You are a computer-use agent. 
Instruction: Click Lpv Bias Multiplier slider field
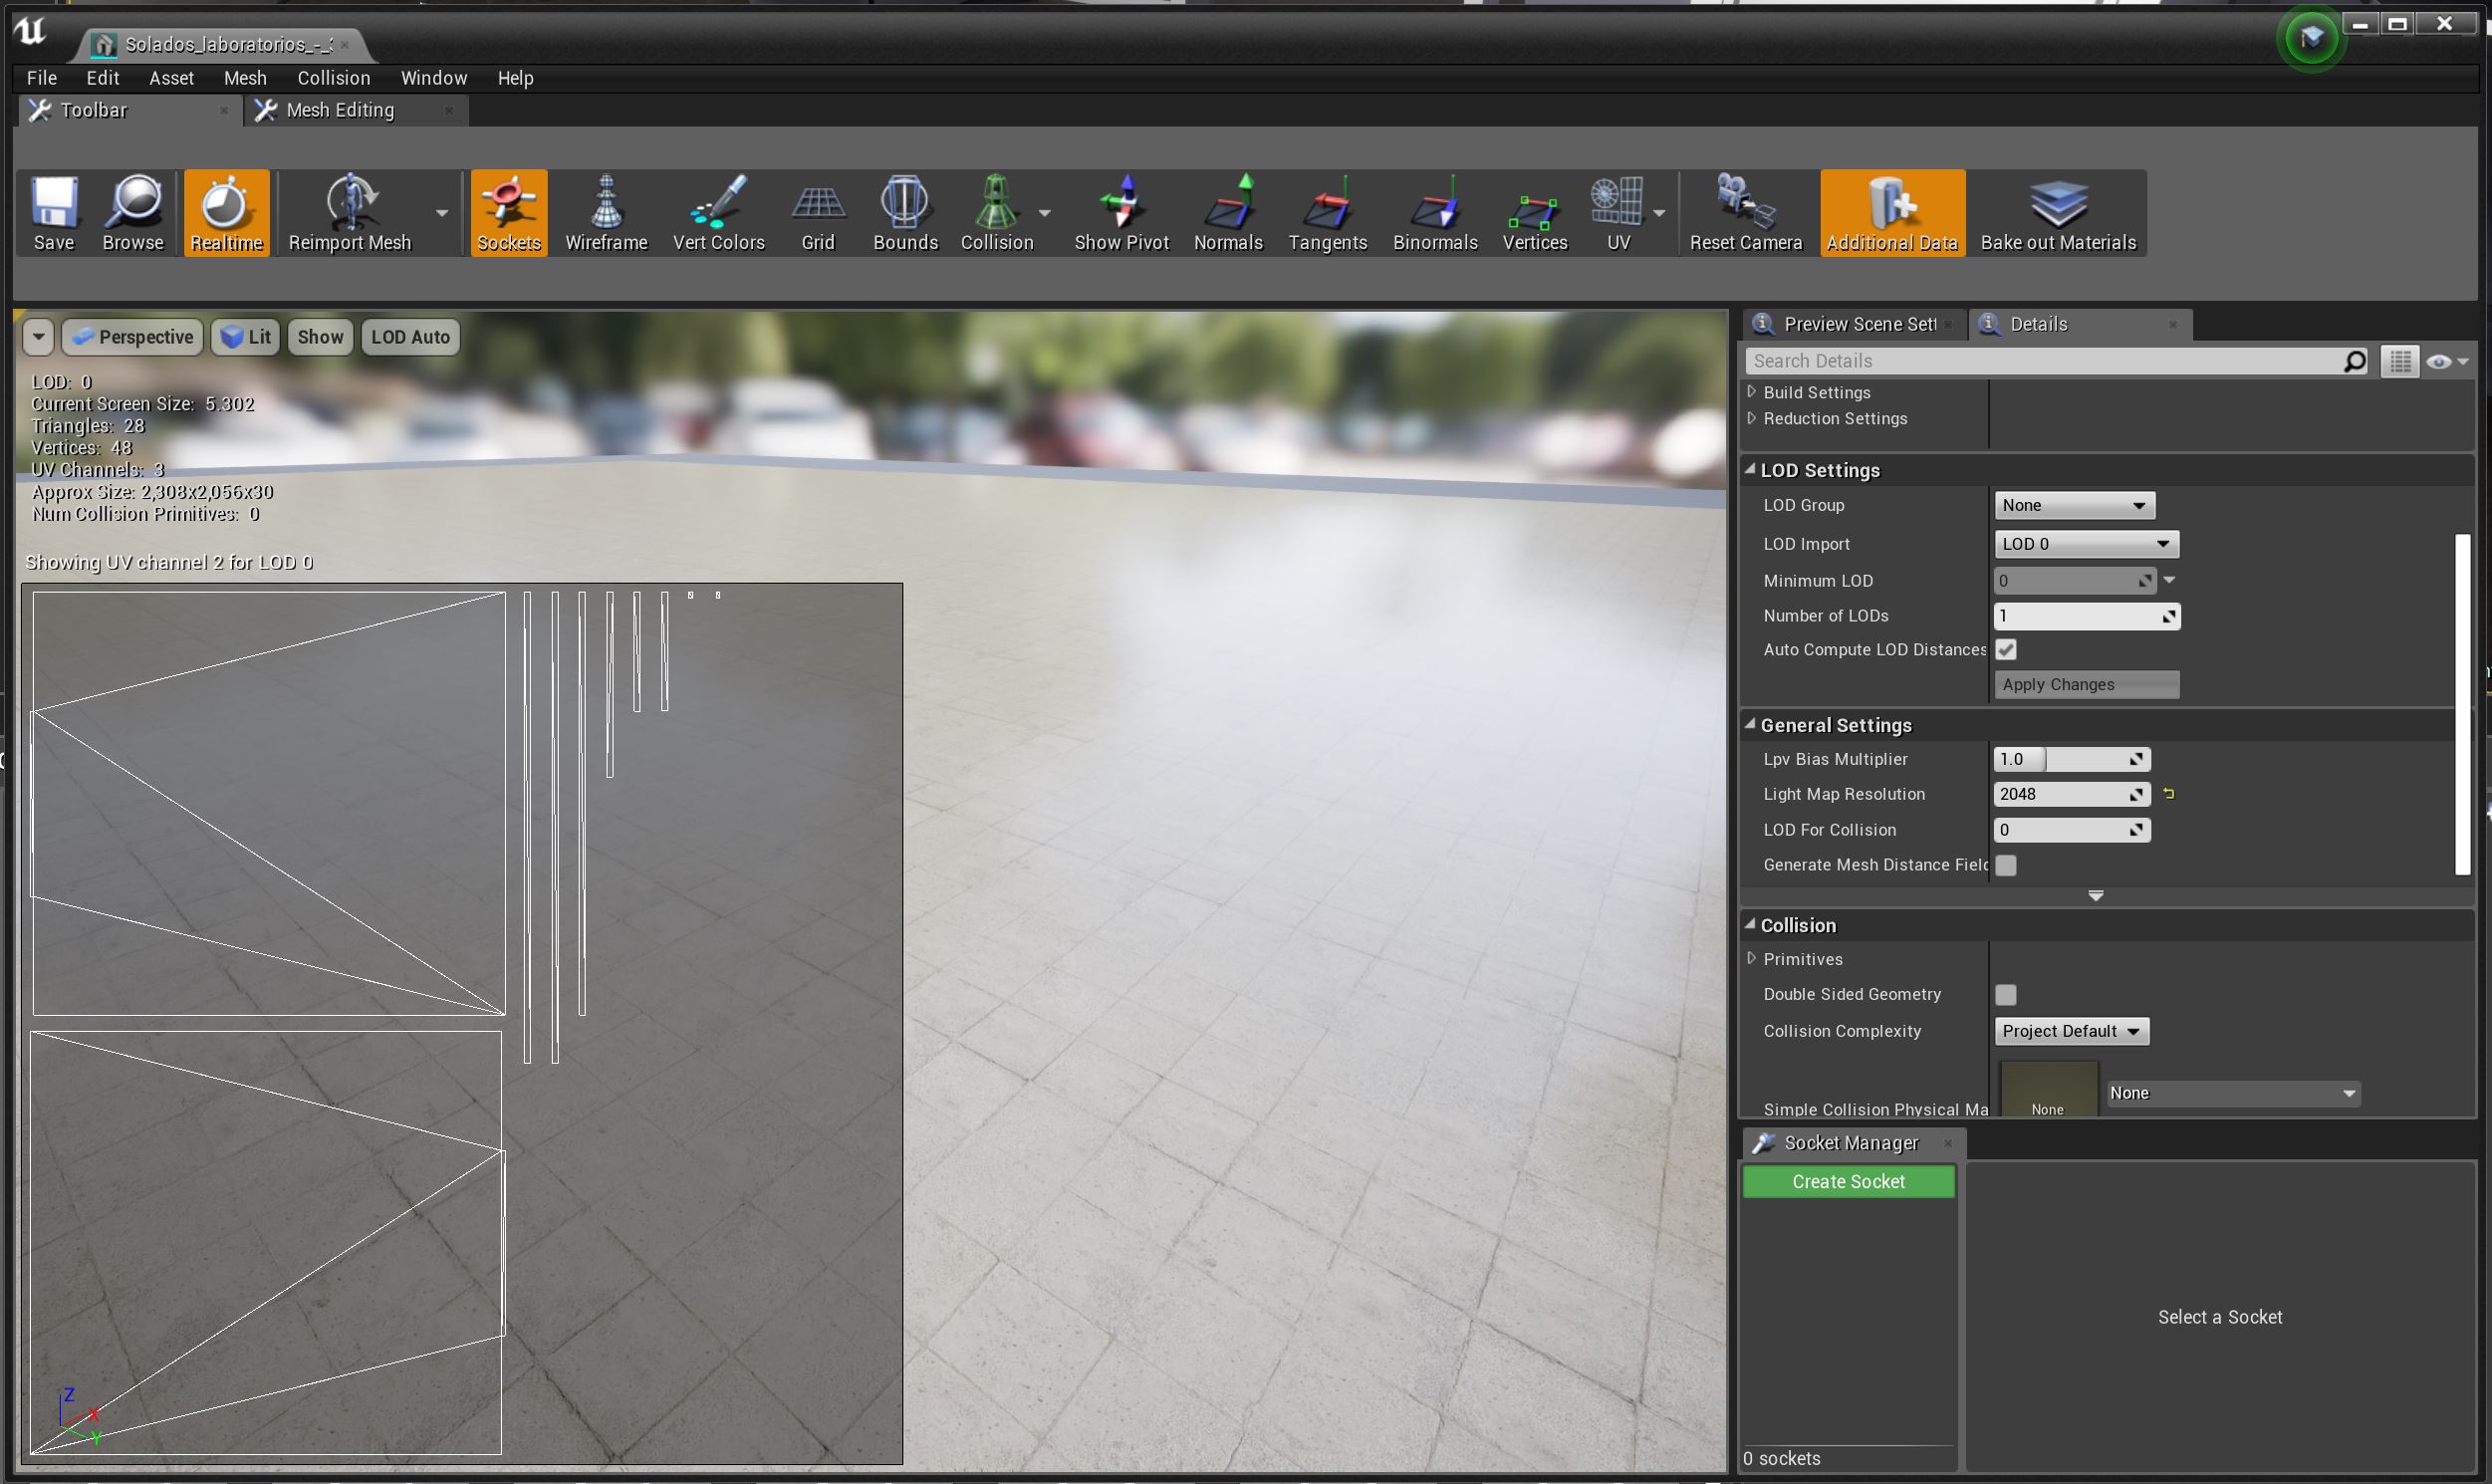click(x=2071, y=760)
